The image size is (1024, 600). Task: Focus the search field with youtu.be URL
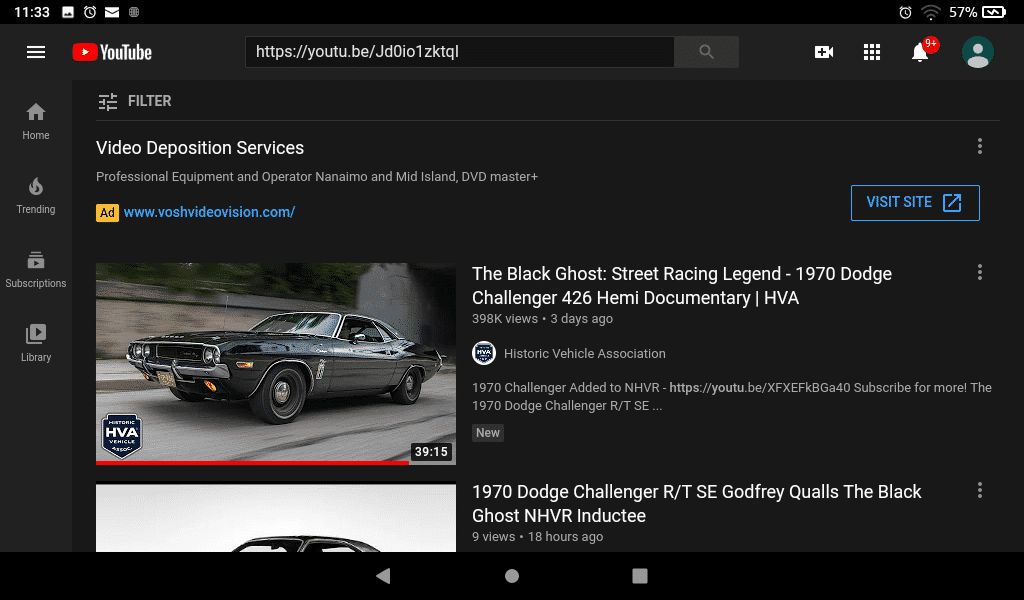click(x=460, y=52)
